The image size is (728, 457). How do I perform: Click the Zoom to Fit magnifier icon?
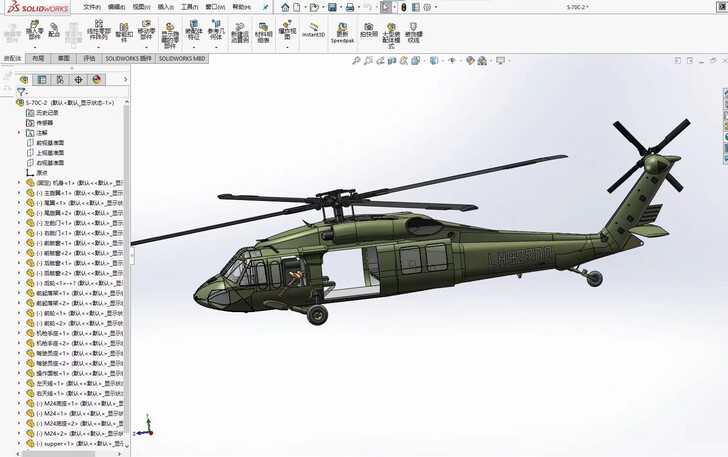[357, 60]
